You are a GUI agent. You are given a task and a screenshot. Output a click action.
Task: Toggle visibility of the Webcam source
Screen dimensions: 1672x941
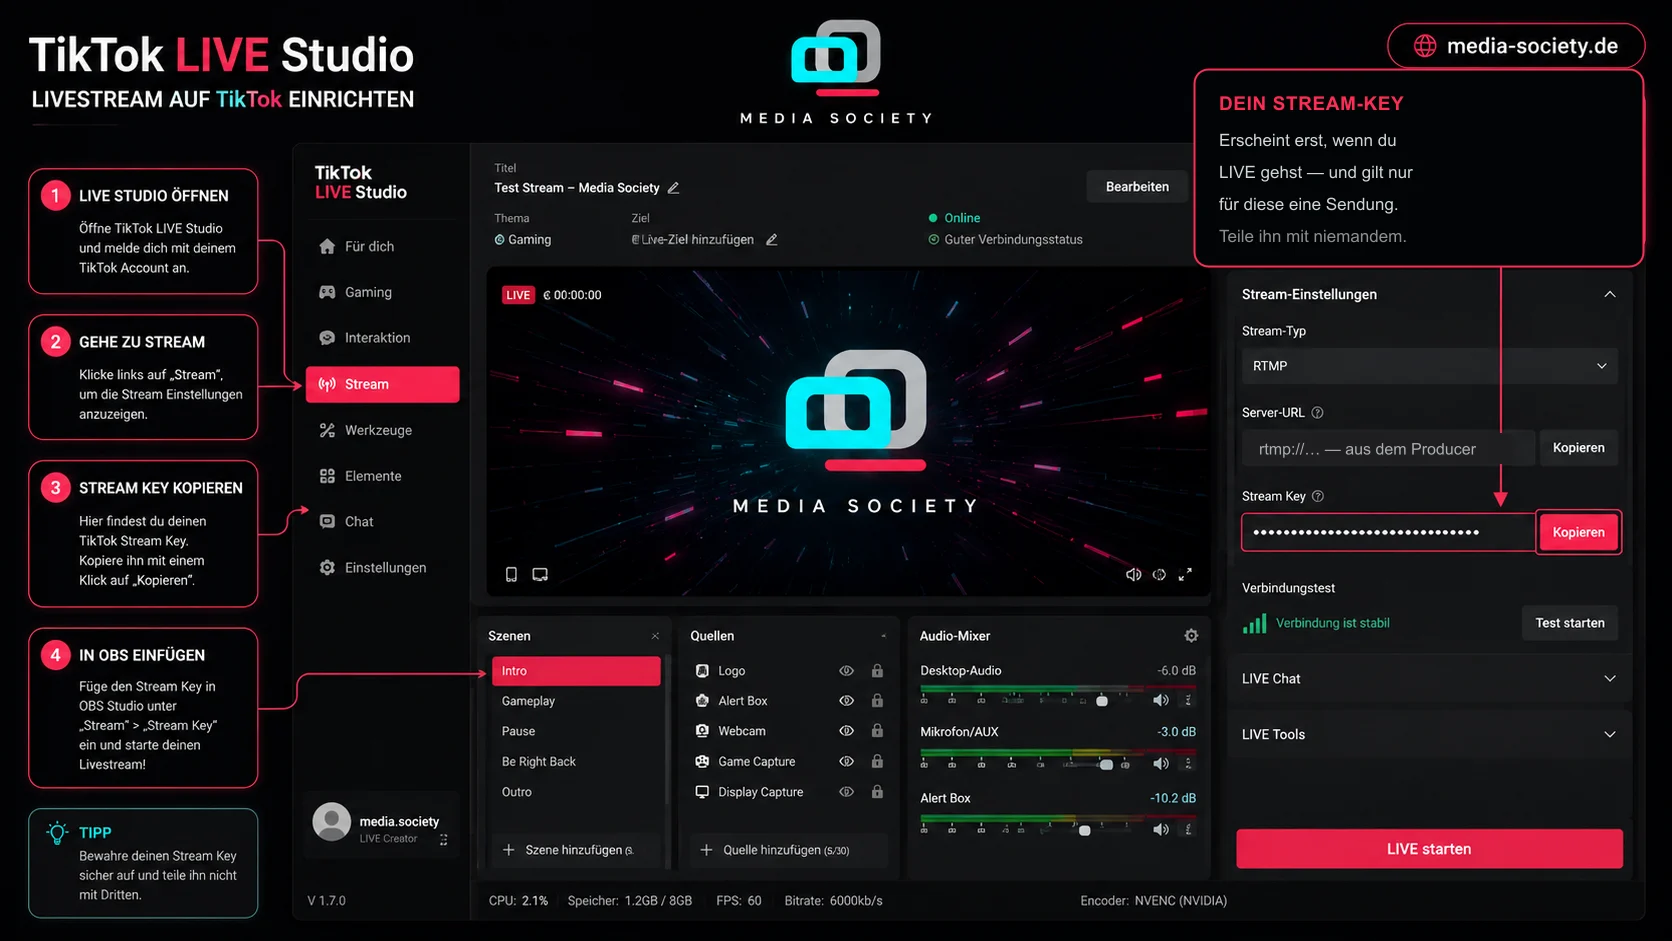[846, 731]
